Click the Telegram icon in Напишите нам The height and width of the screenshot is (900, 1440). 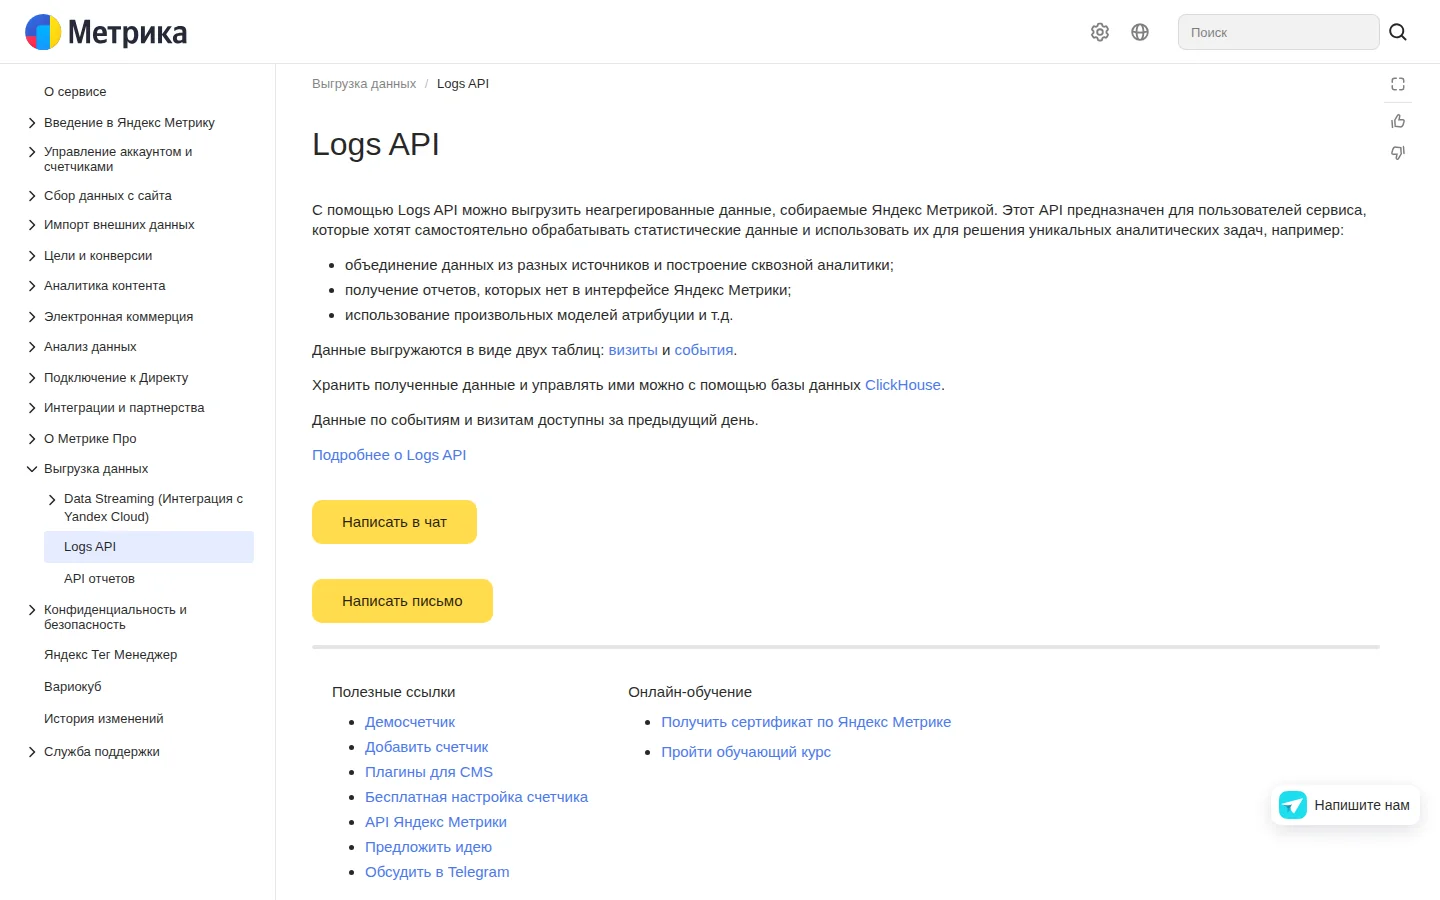1293,805
